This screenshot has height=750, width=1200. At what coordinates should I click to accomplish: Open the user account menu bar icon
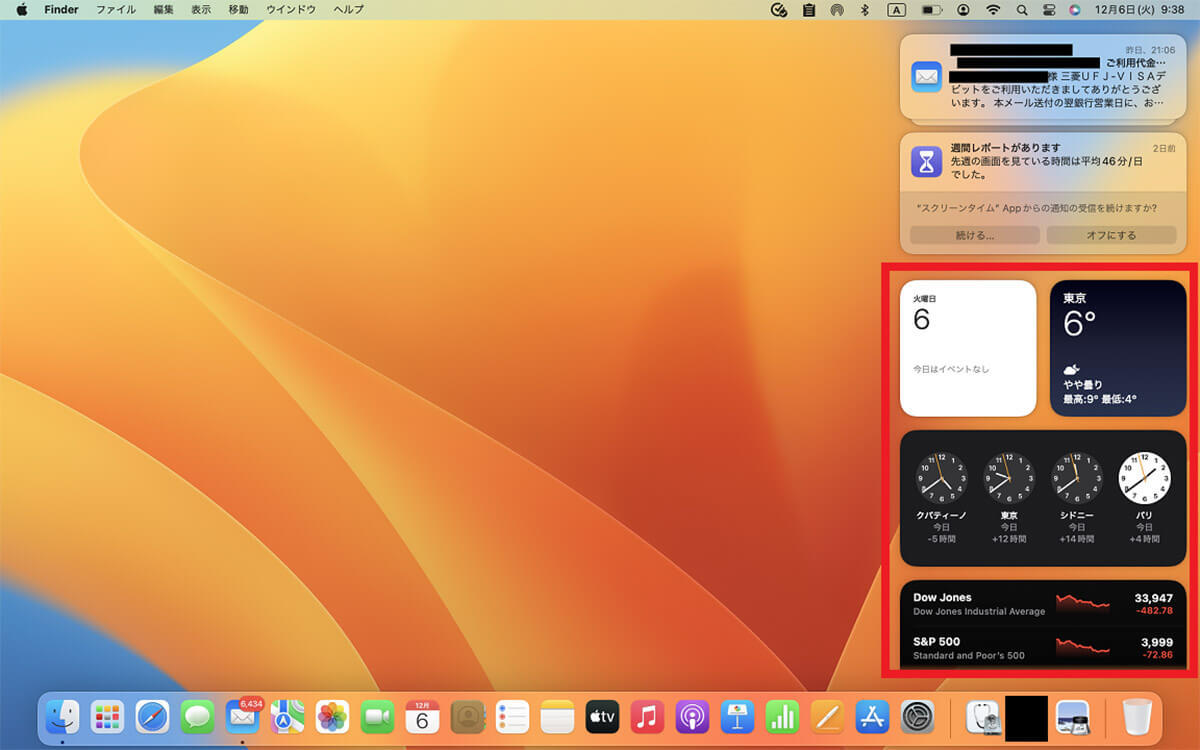coord(963,9)
